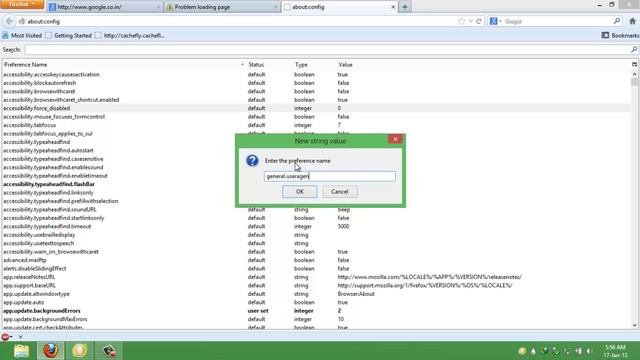Close the about:config tab
The height and width of the screenshot is (360, 640).
click(393, 7)
